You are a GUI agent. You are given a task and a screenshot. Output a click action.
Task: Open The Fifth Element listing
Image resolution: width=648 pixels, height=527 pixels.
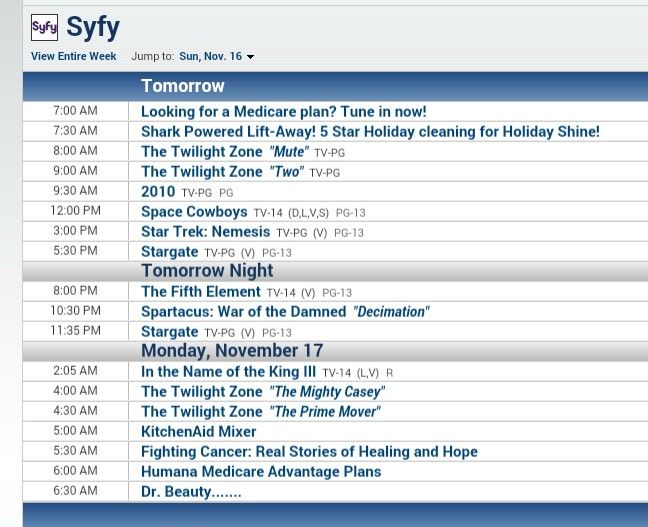pos(201,292)
